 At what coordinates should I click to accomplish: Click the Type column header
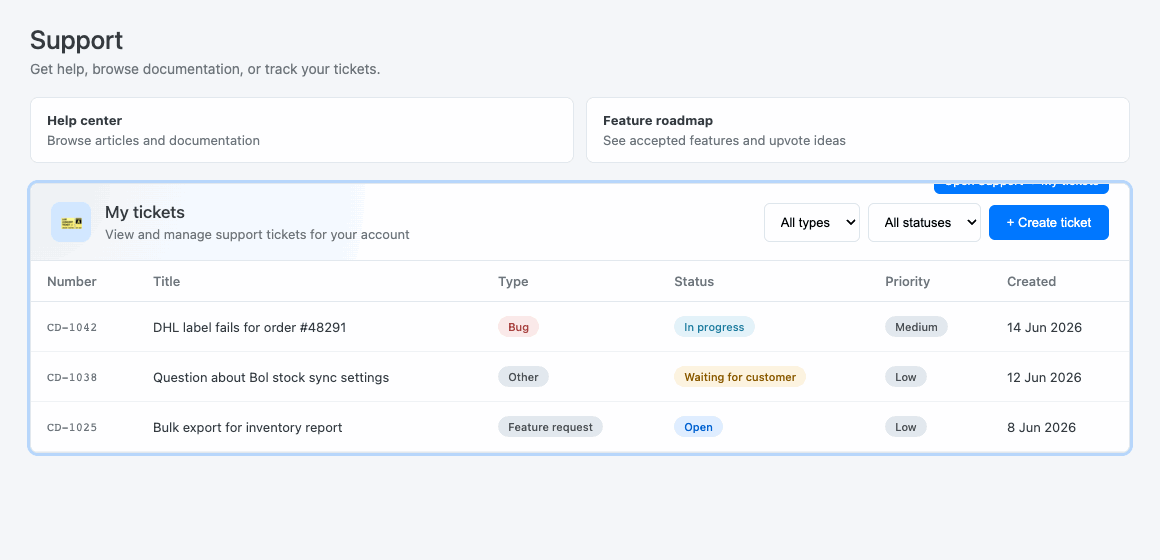coord(513,281)
